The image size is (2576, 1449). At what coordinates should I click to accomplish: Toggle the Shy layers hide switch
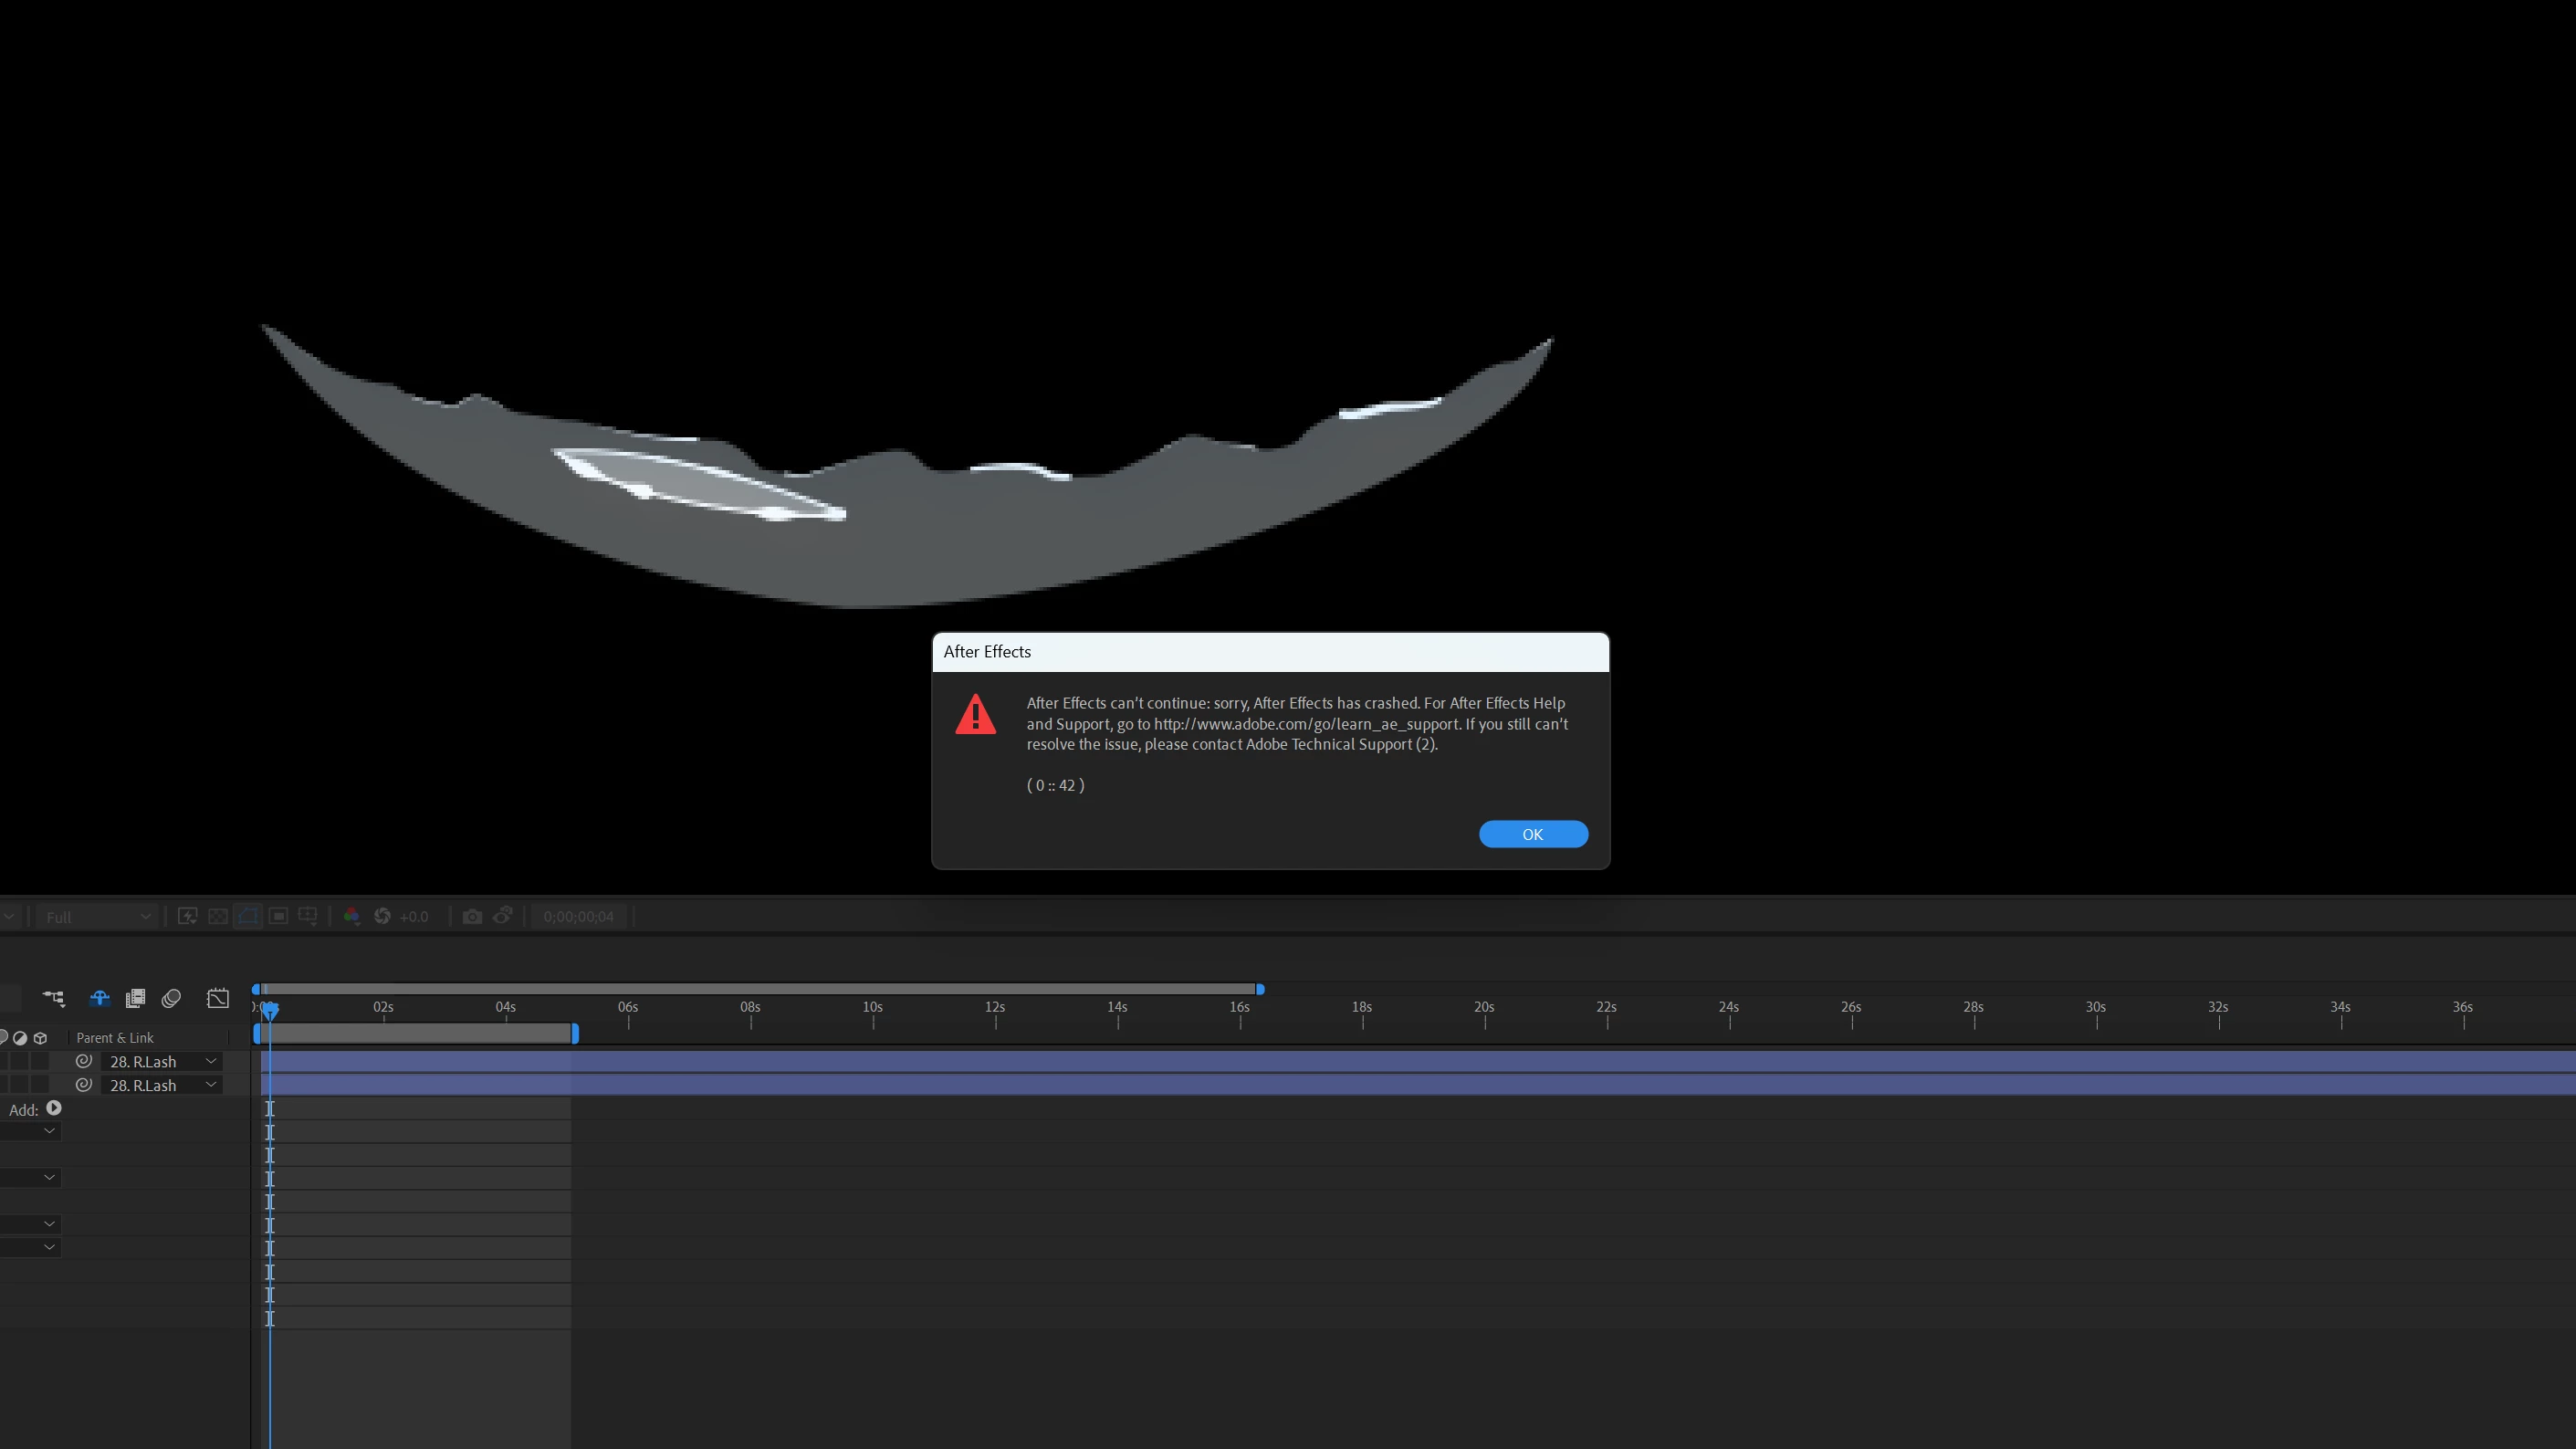[x=99, y=998]
